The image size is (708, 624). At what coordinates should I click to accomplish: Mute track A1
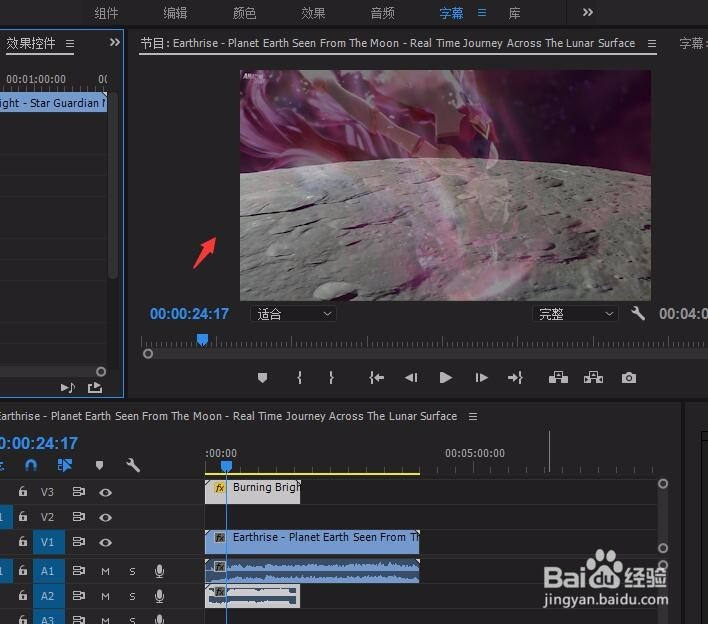(105, 571)
